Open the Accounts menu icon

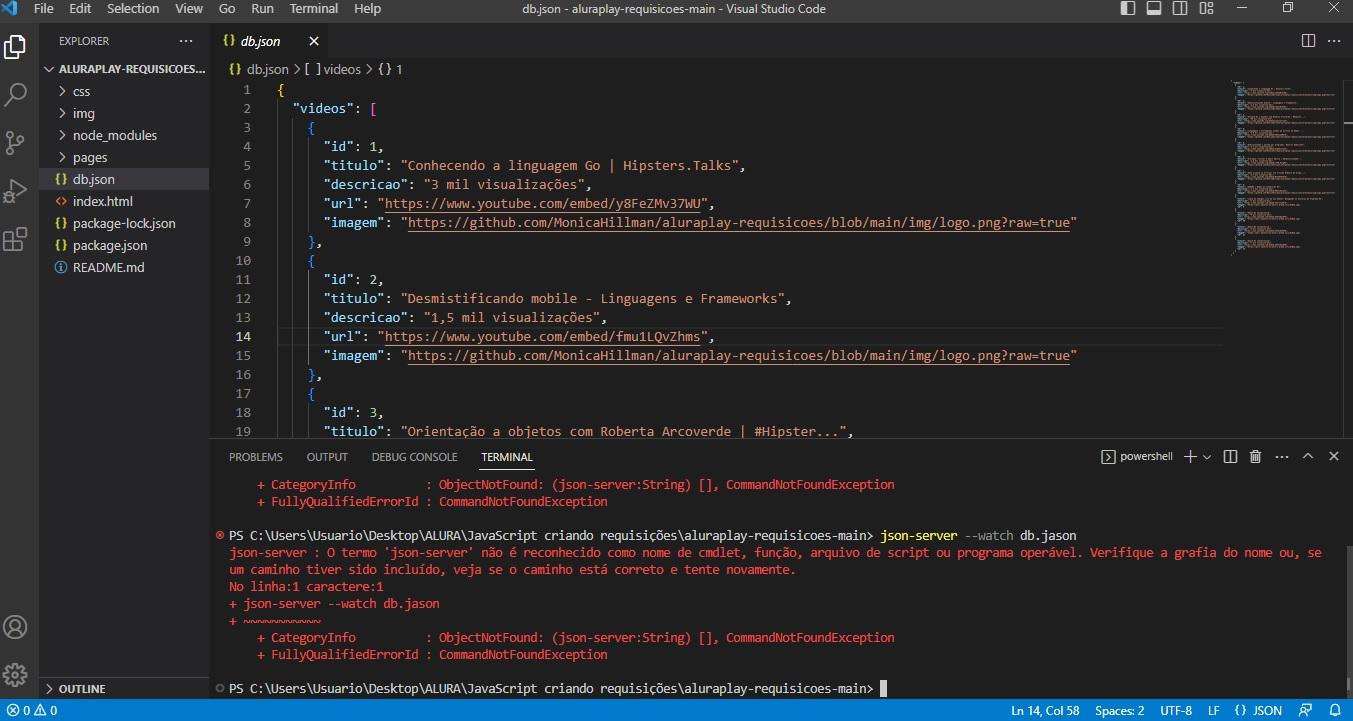pos(15,627)
